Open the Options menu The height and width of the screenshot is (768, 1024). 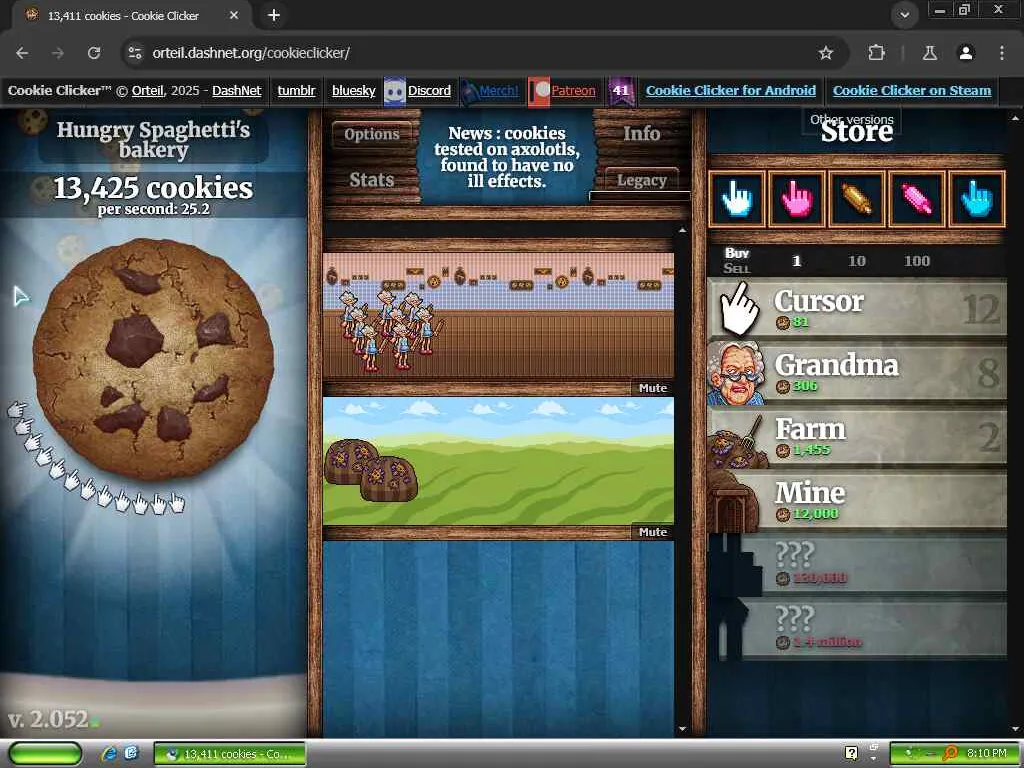click(372, 134)
